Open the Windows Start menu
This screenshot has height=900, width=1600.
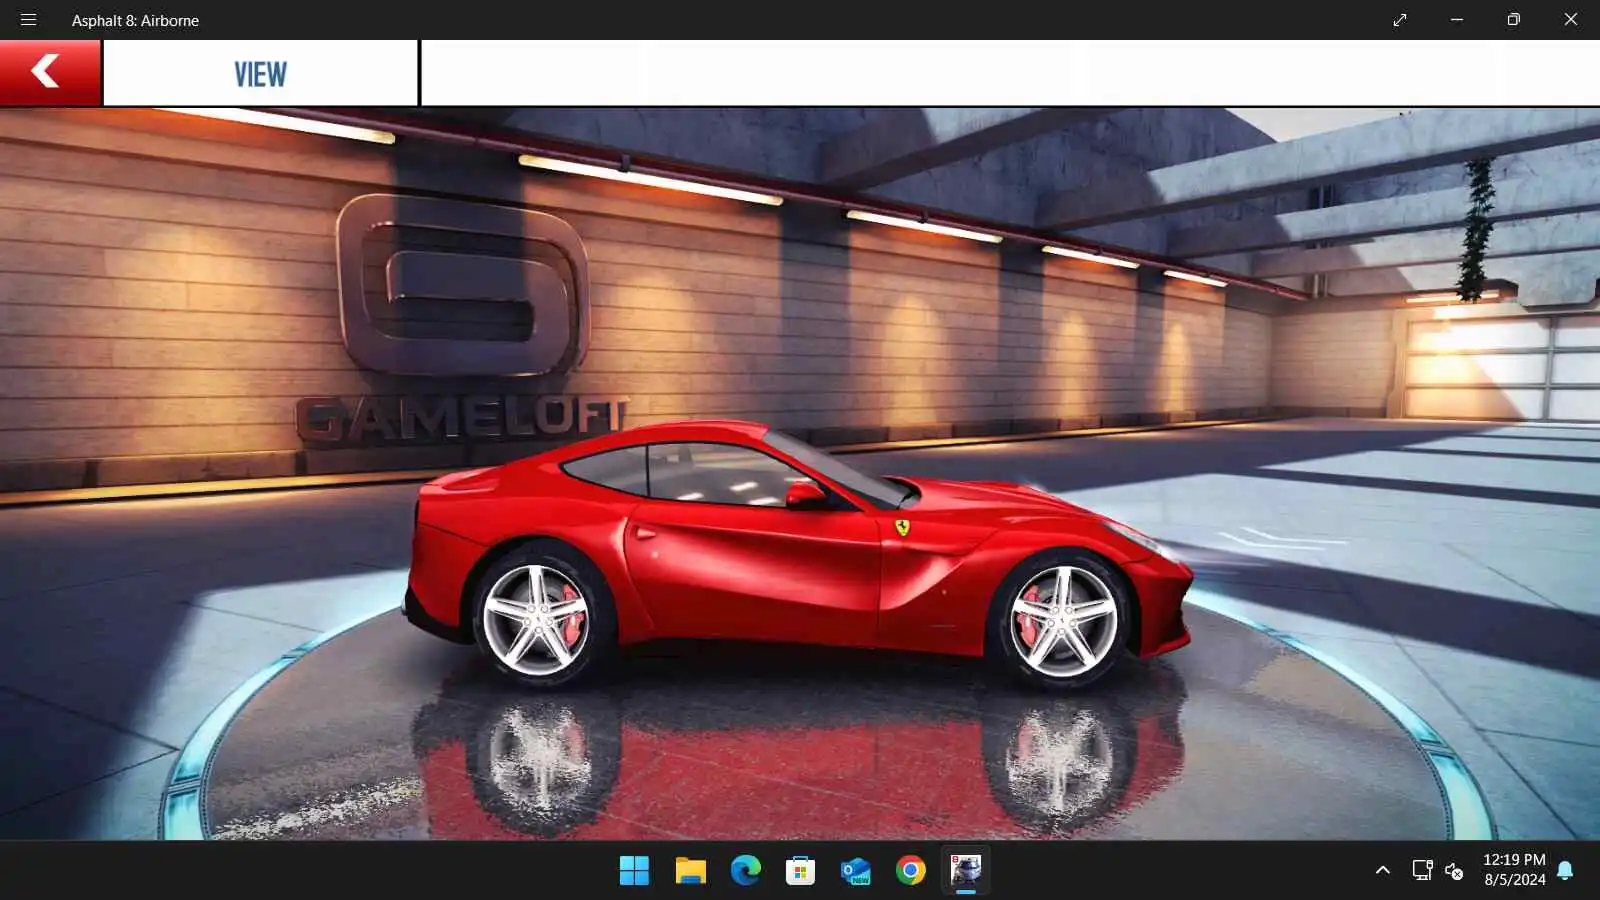coord(634,870)
